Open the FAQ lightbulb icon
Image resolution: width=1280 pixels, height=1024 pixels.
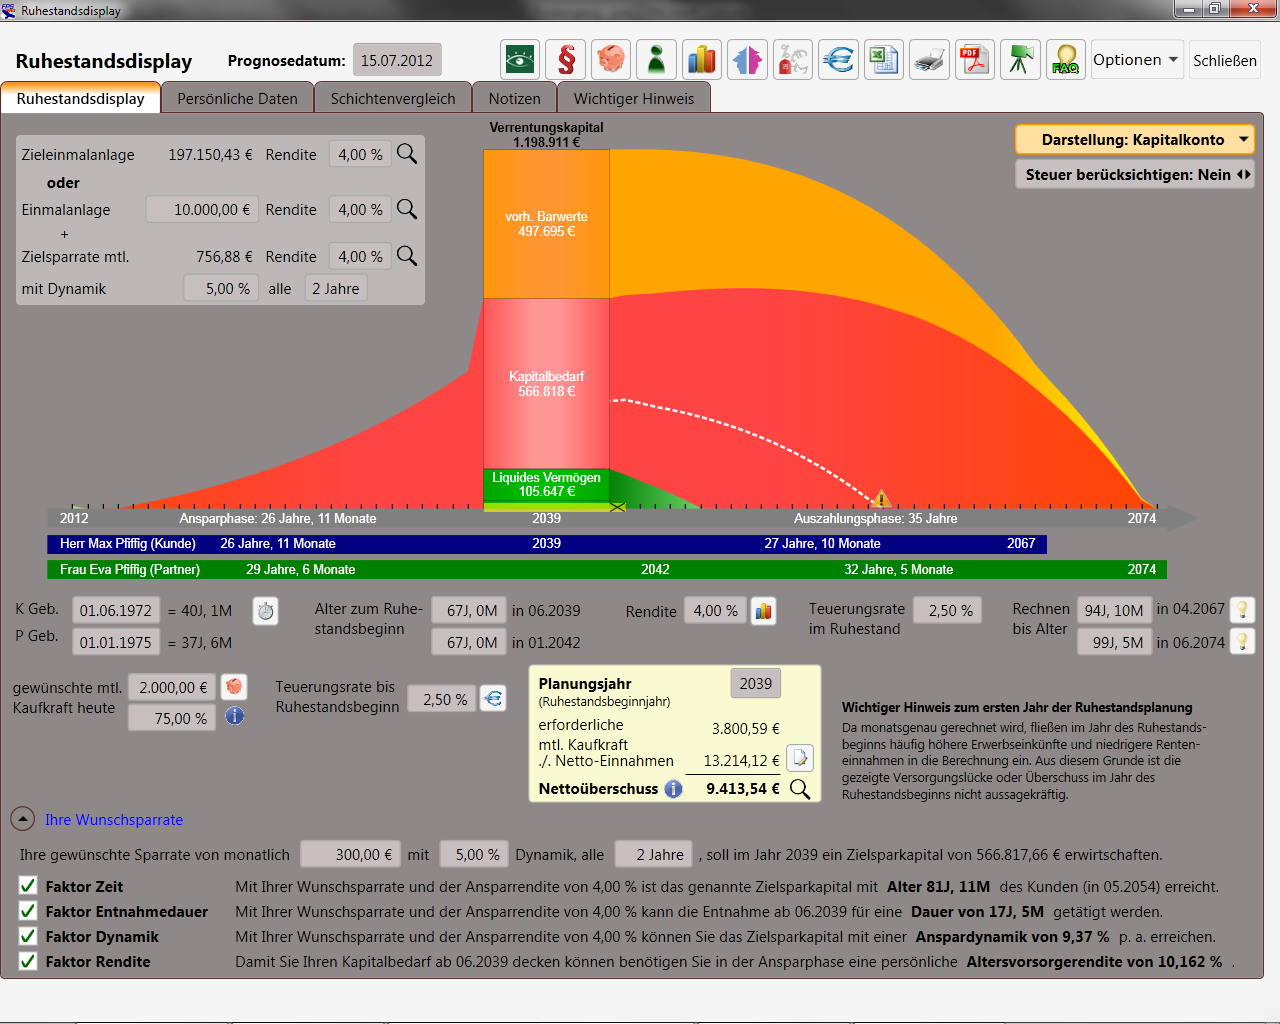click(x=1065, y=60)
